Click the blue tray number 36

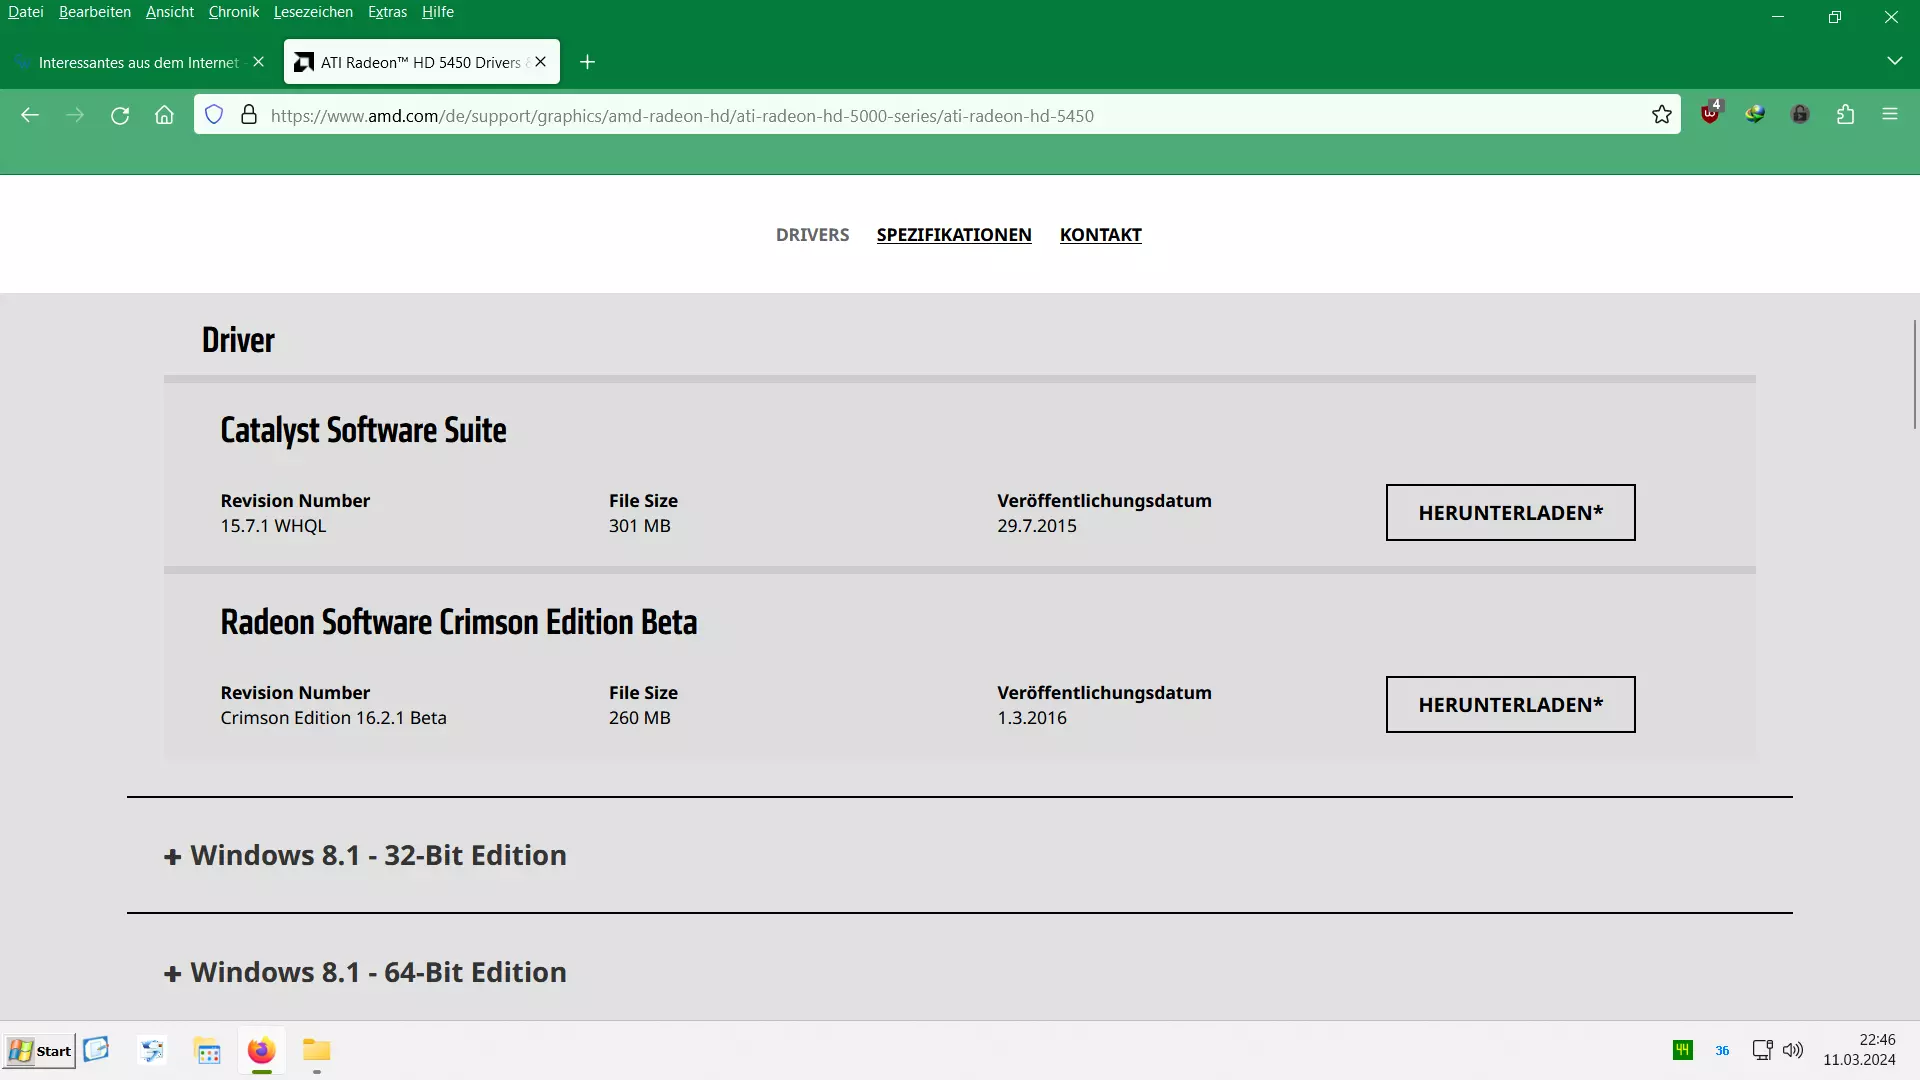coord(1722,1051)
